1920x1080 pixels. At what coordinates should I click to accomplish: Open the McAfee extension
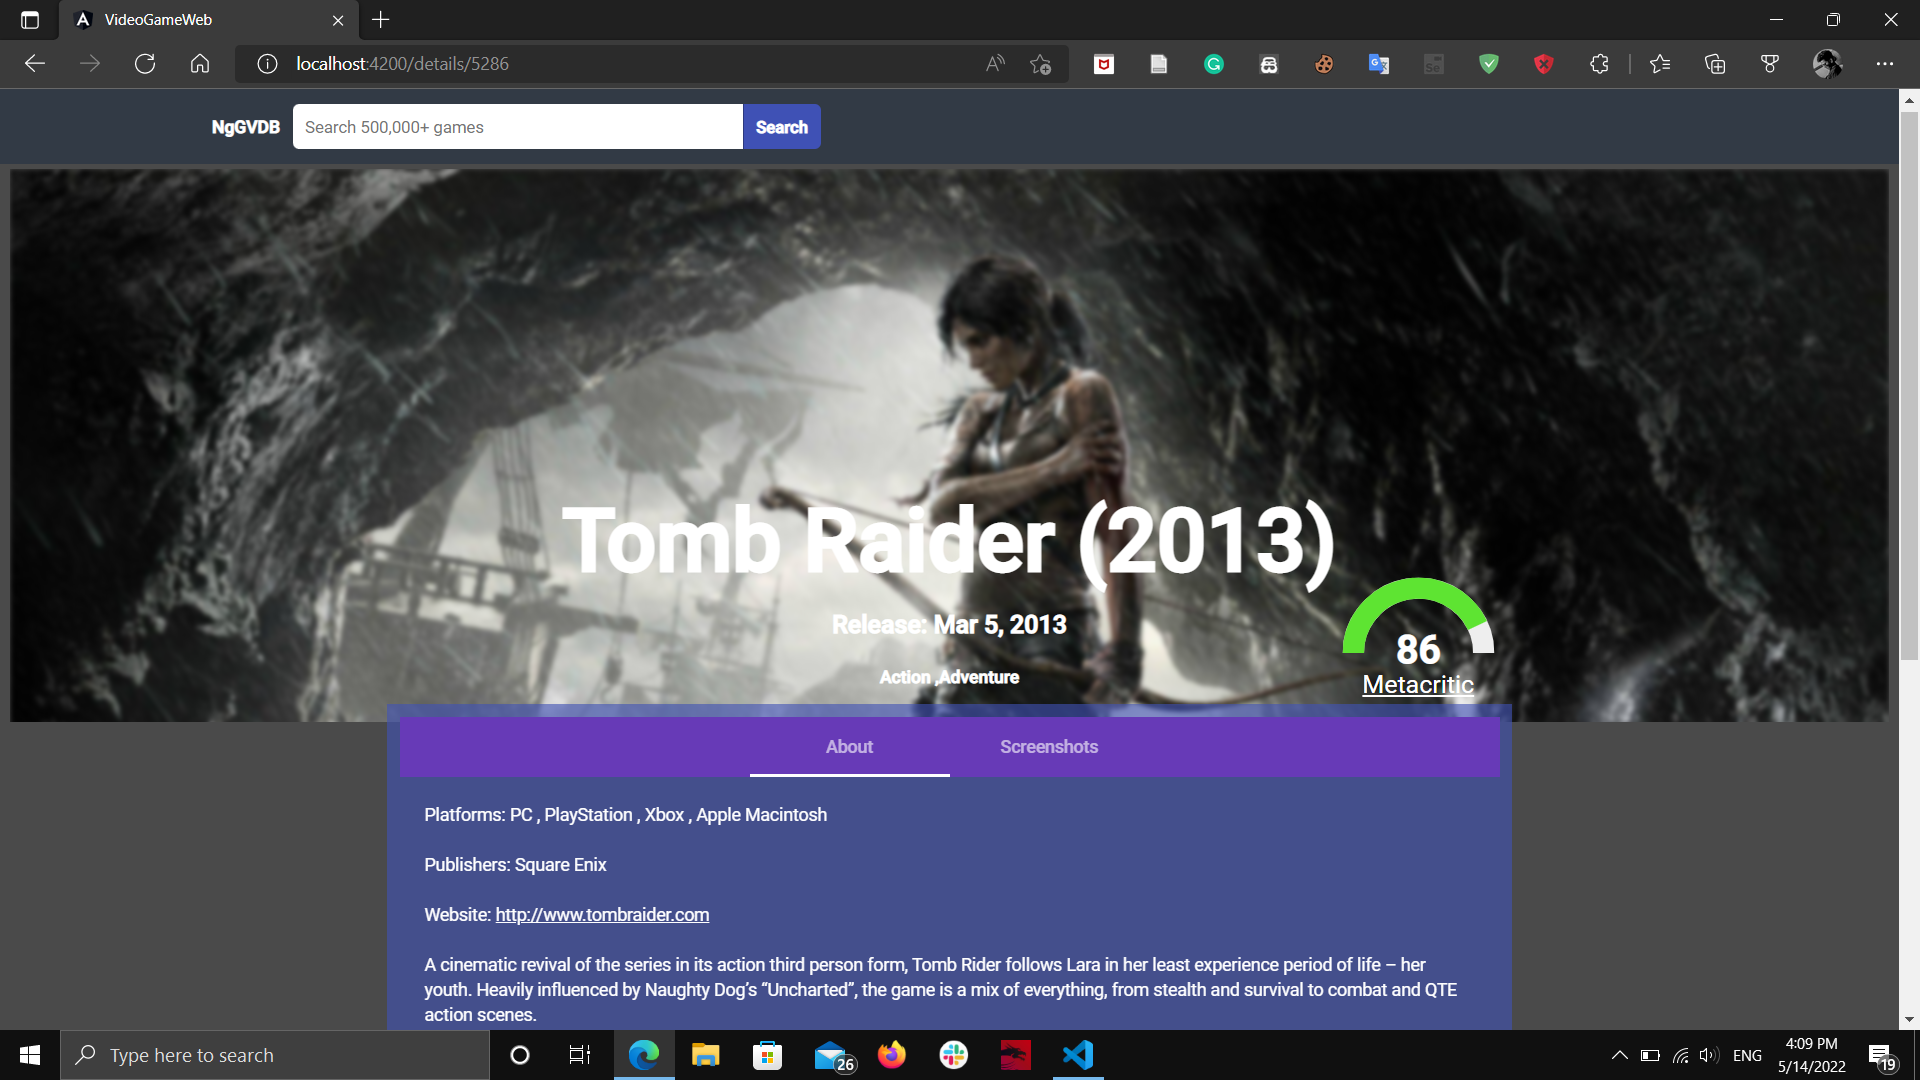tap(1104, 63)
